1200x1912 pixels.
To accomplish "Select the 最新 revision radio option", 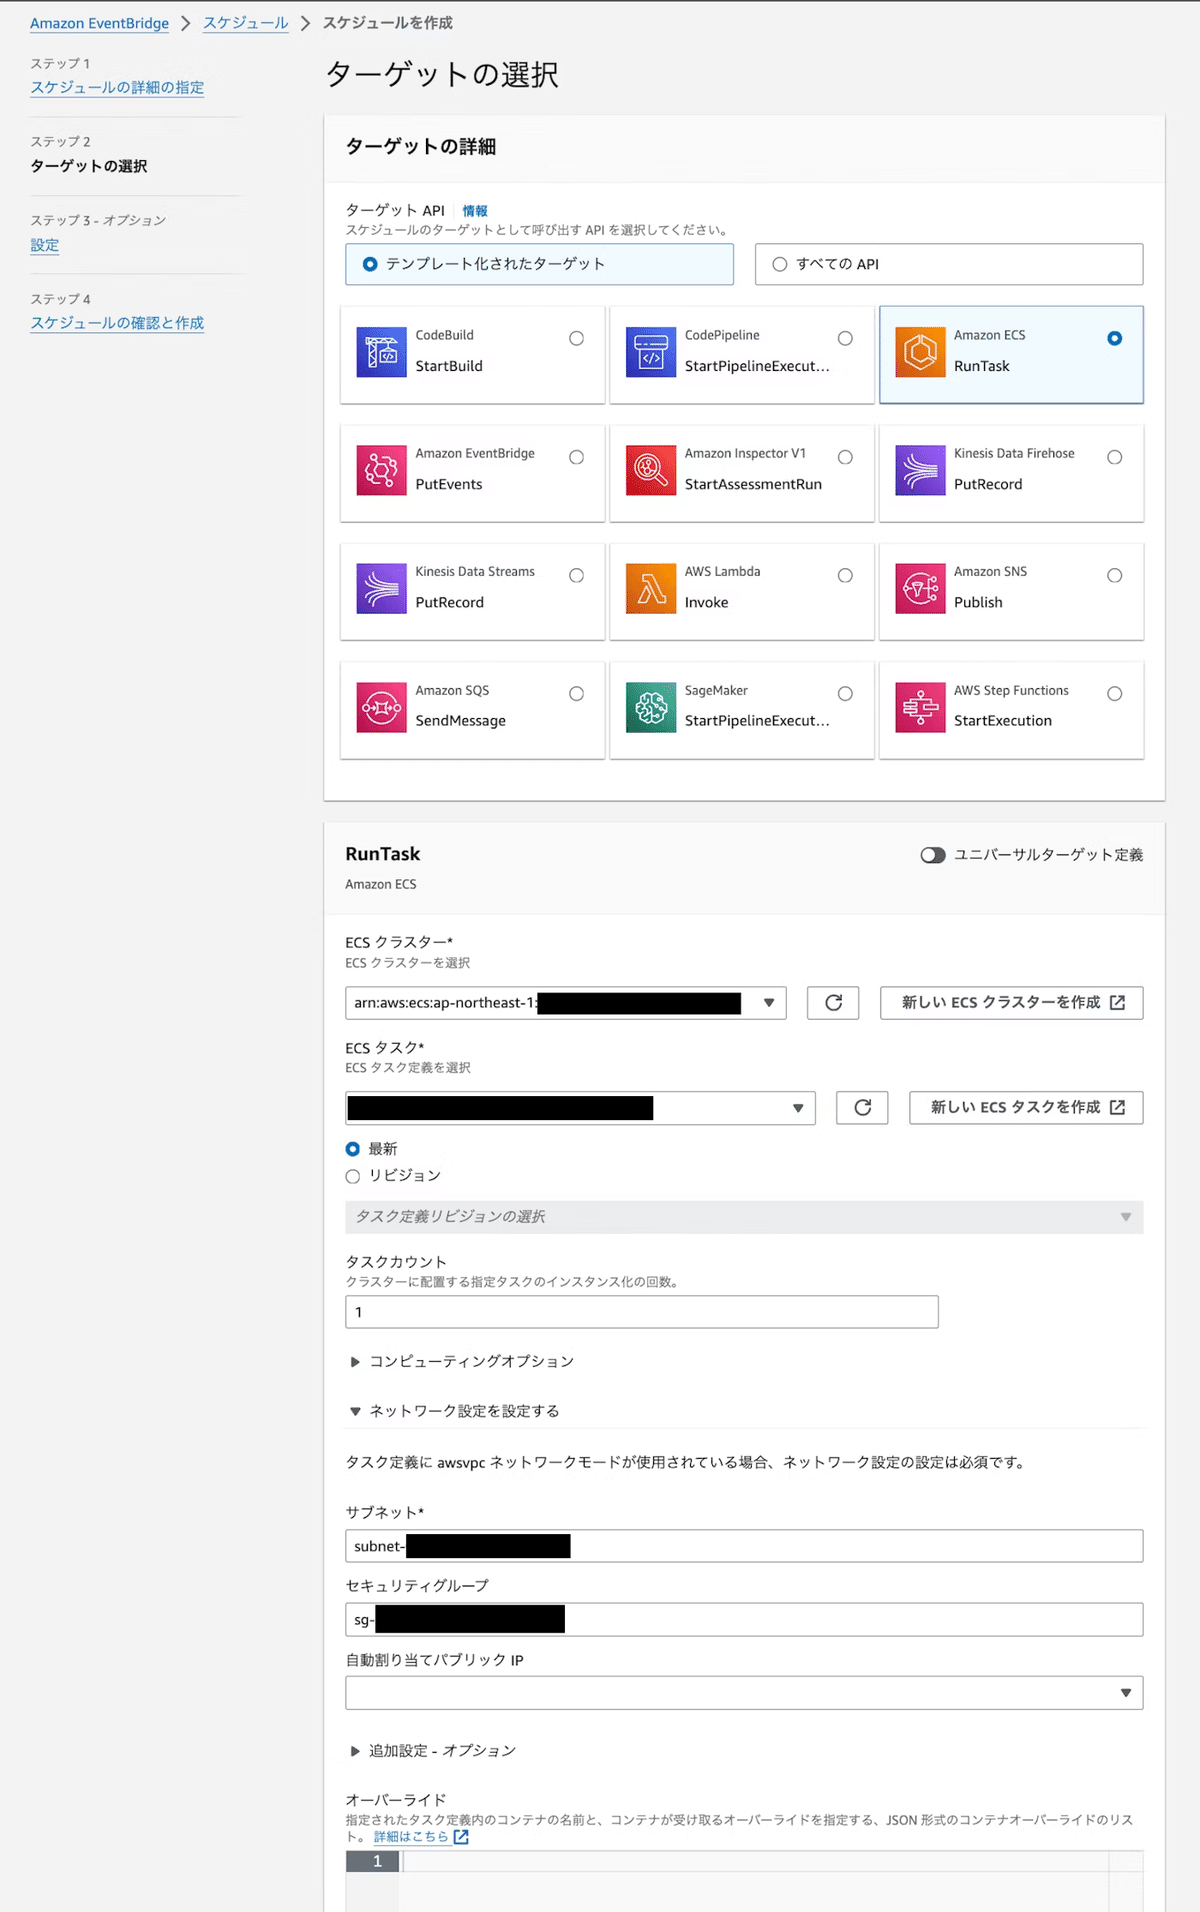I will click(353, 1149).
